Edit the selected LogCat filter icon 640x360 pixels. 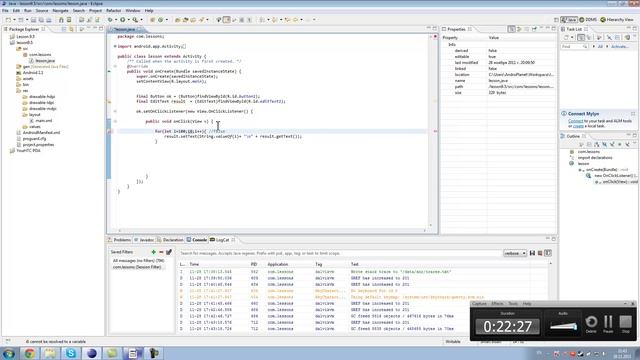[169, 252]
